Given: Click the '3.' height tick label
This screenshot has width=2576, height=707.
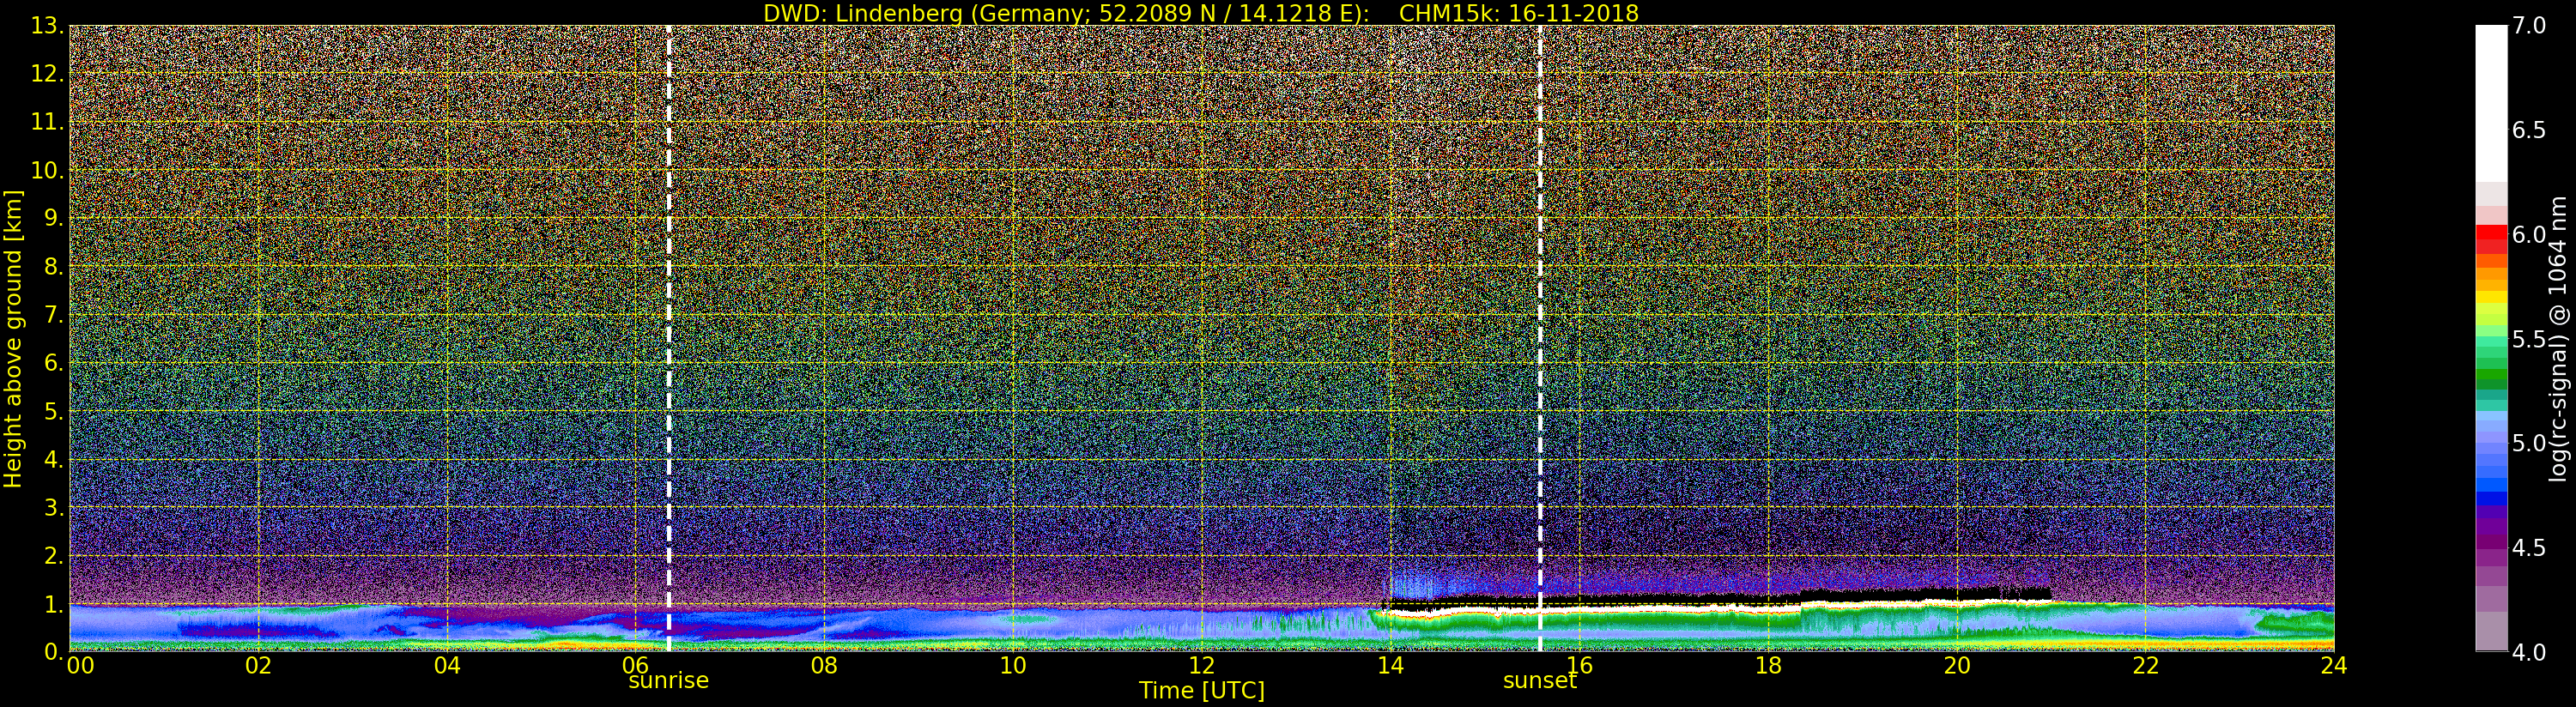Looking at the screenshot, I should [54, 507].
